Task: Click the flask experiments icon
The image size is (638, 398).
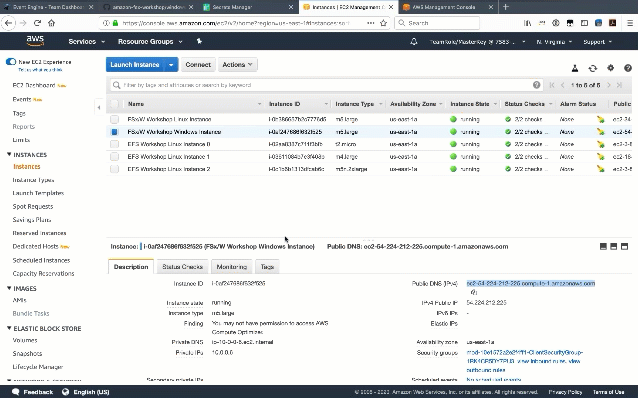Action: [575, 68]
